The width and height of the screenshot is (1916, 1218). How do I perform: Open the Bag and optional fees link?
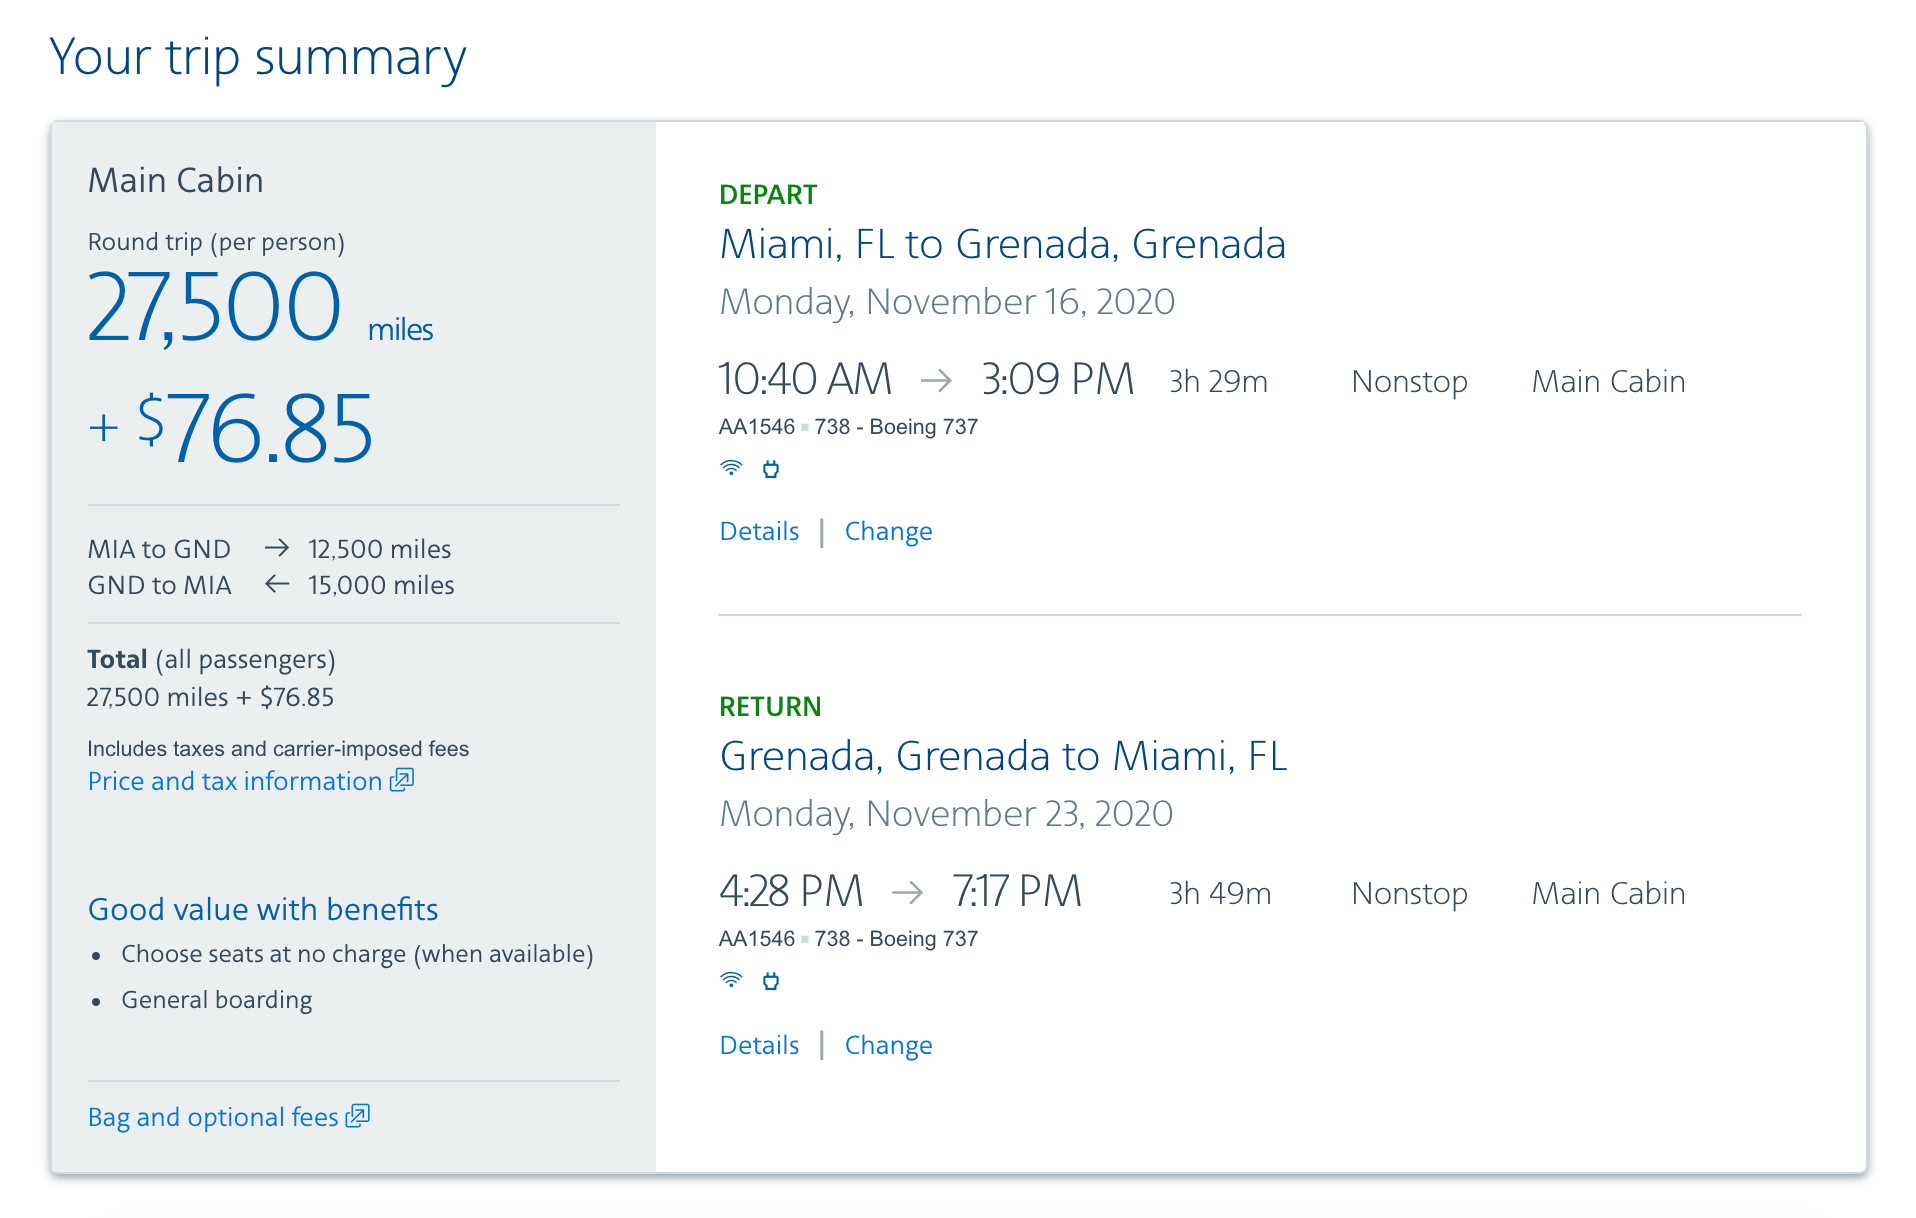pyautogui.click(x=213, y=1117)
